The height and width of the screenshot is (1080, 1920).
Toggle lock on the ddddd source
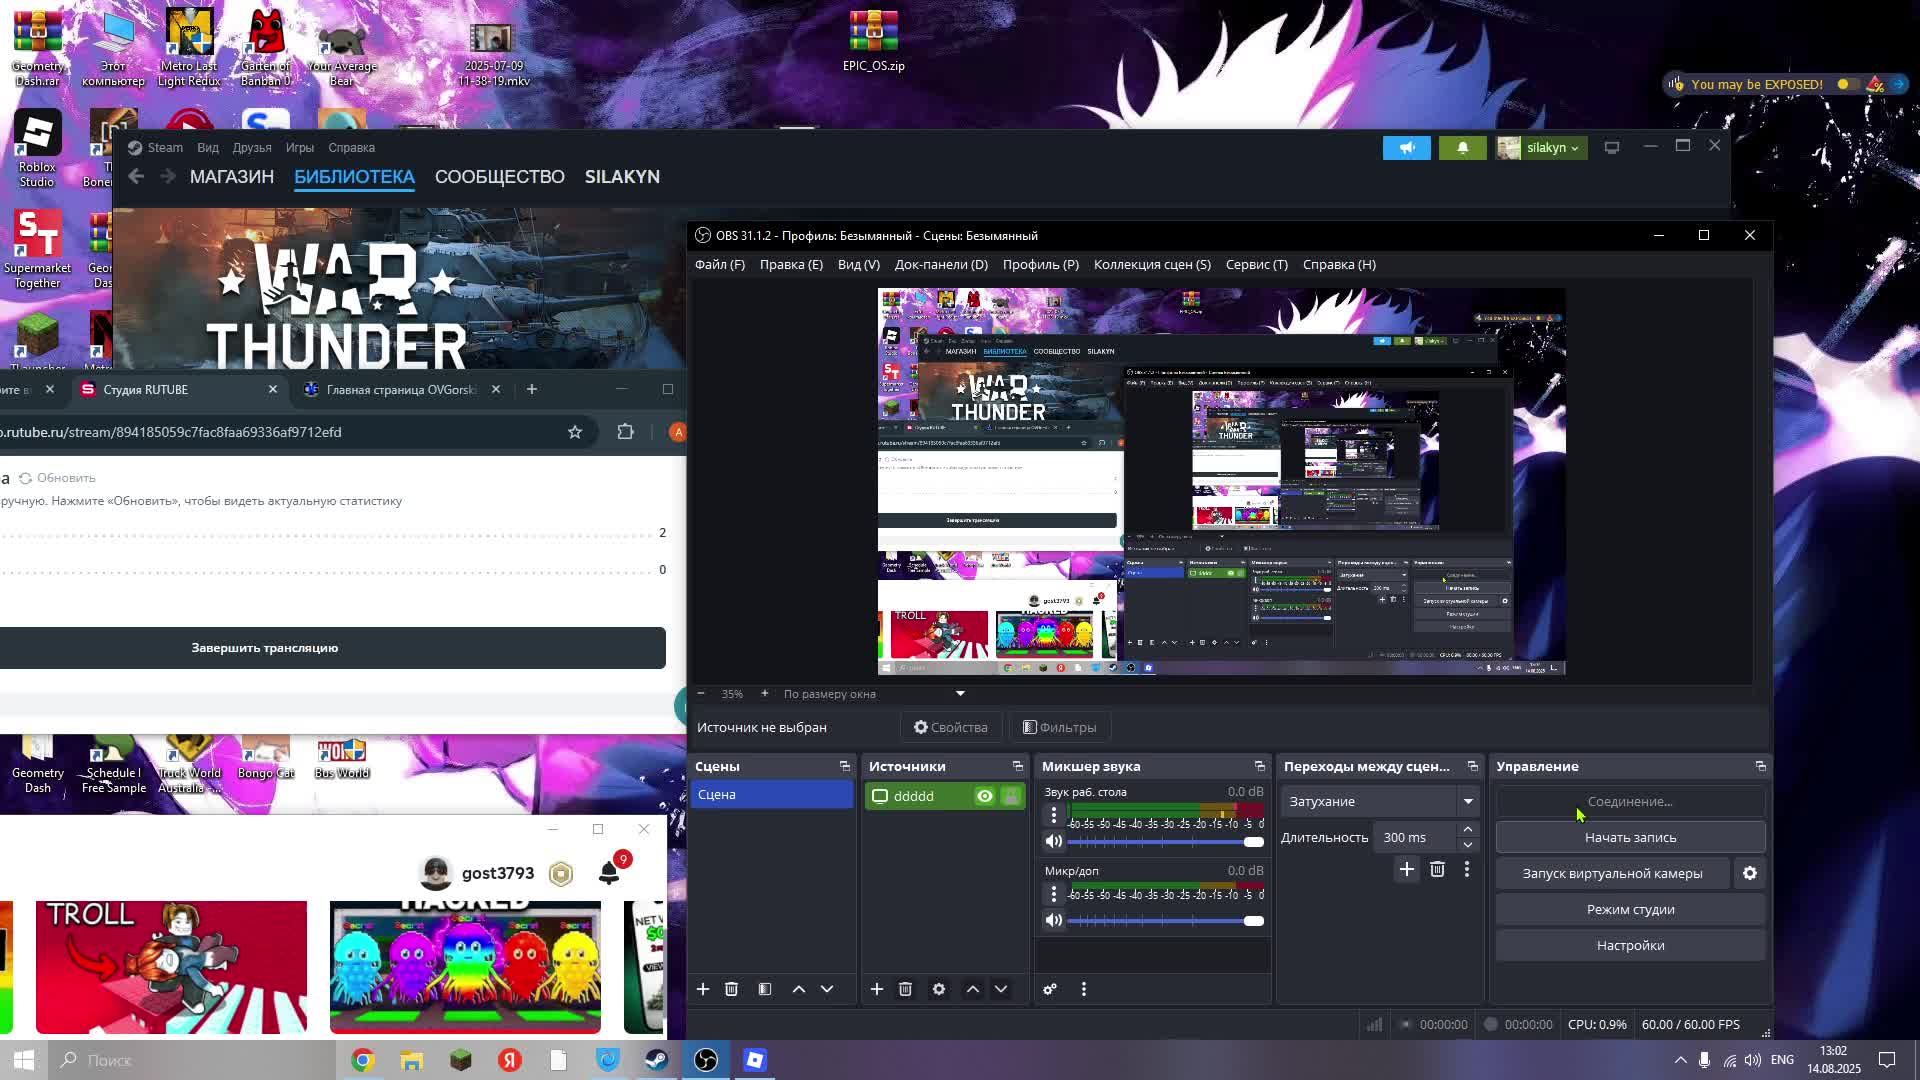point(1011,796)
